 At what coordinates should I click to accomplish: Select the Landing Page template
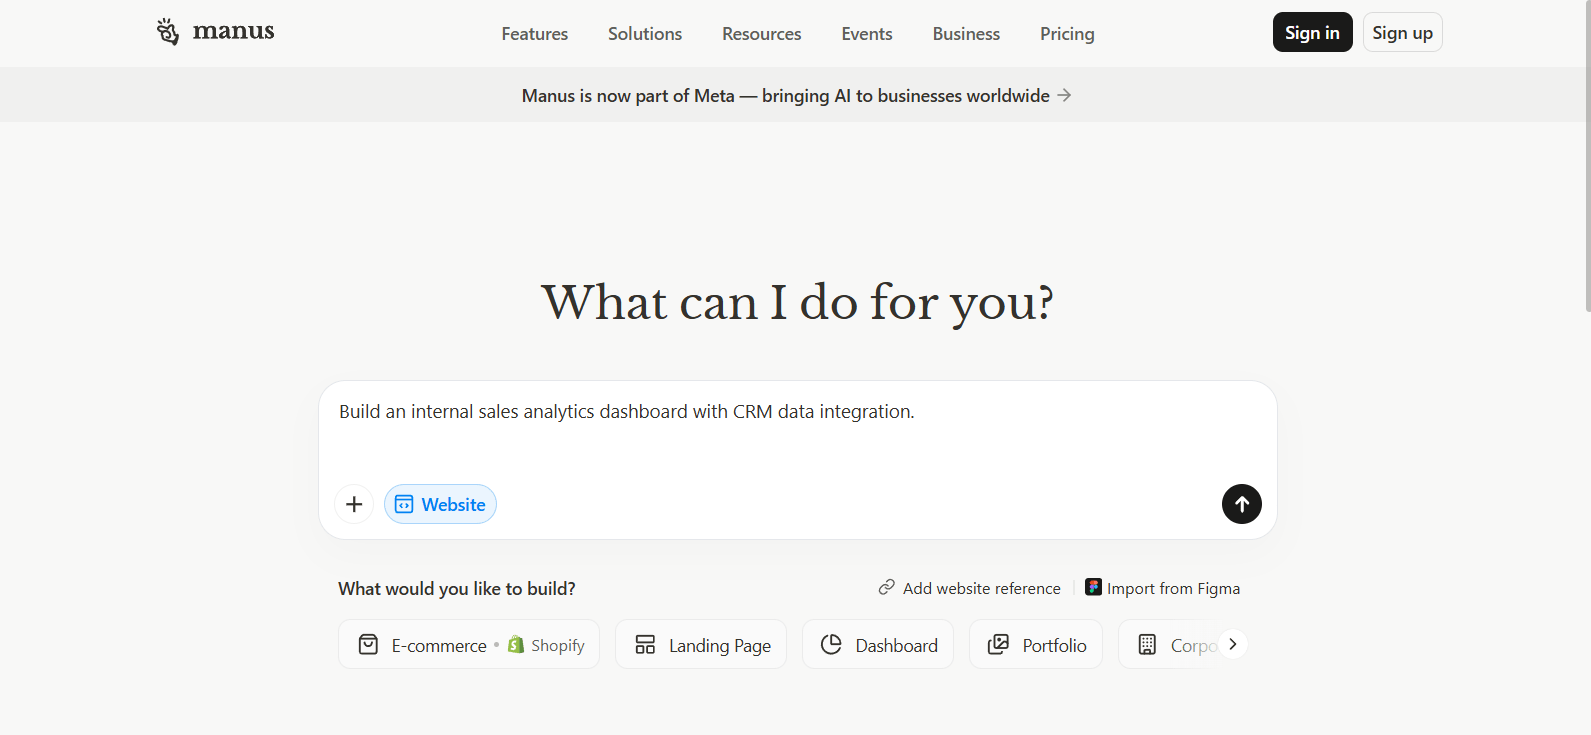tap(701, 644)
